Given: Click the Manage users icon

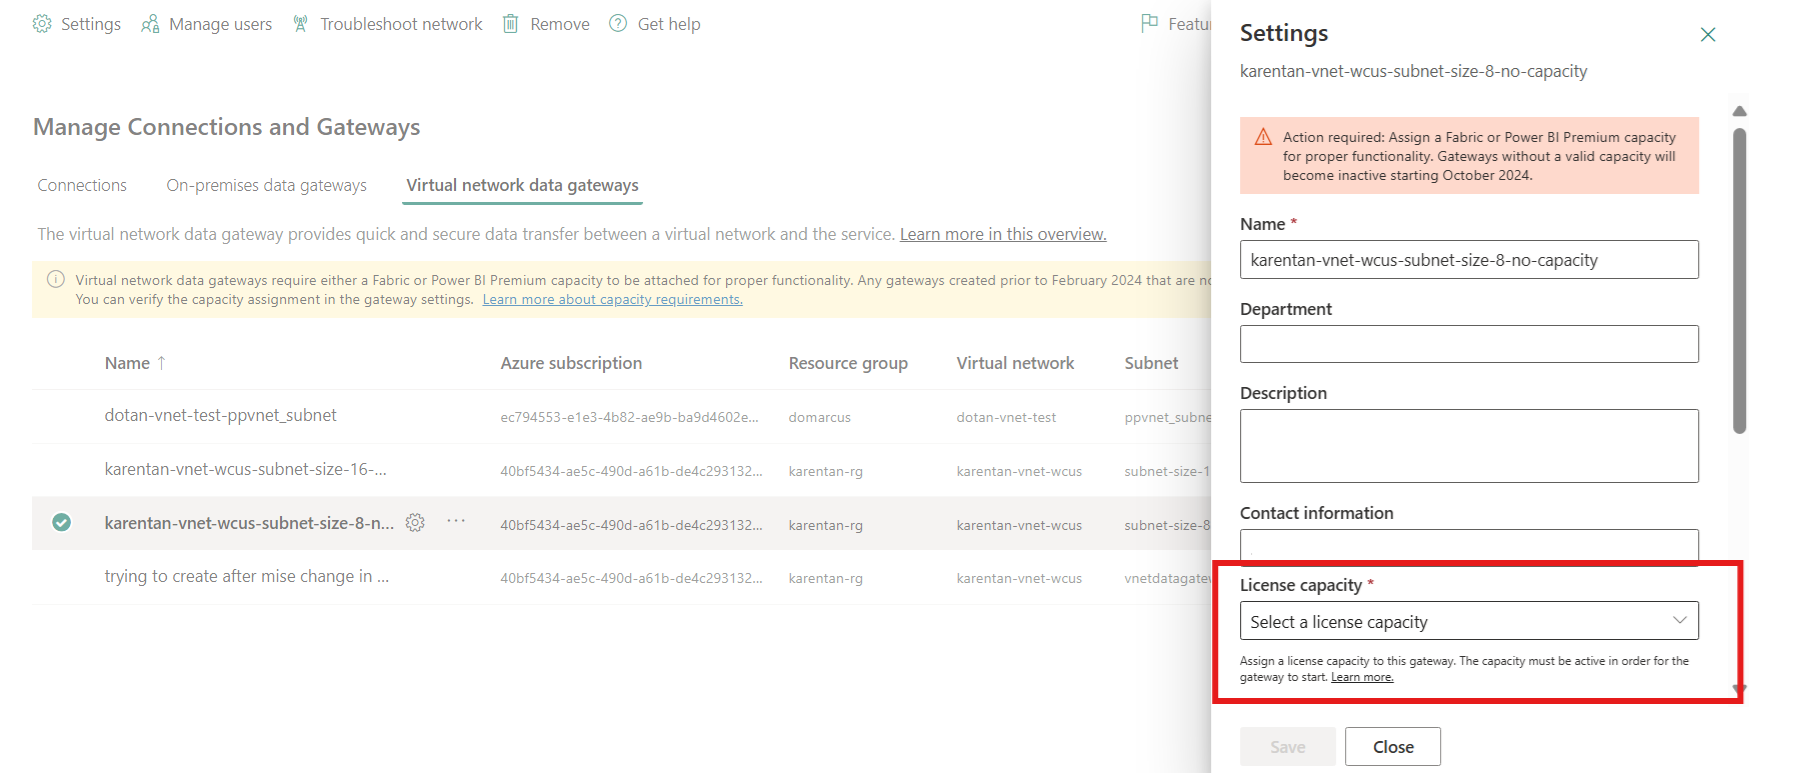Looking at the screenshot, I should point(150,24).
